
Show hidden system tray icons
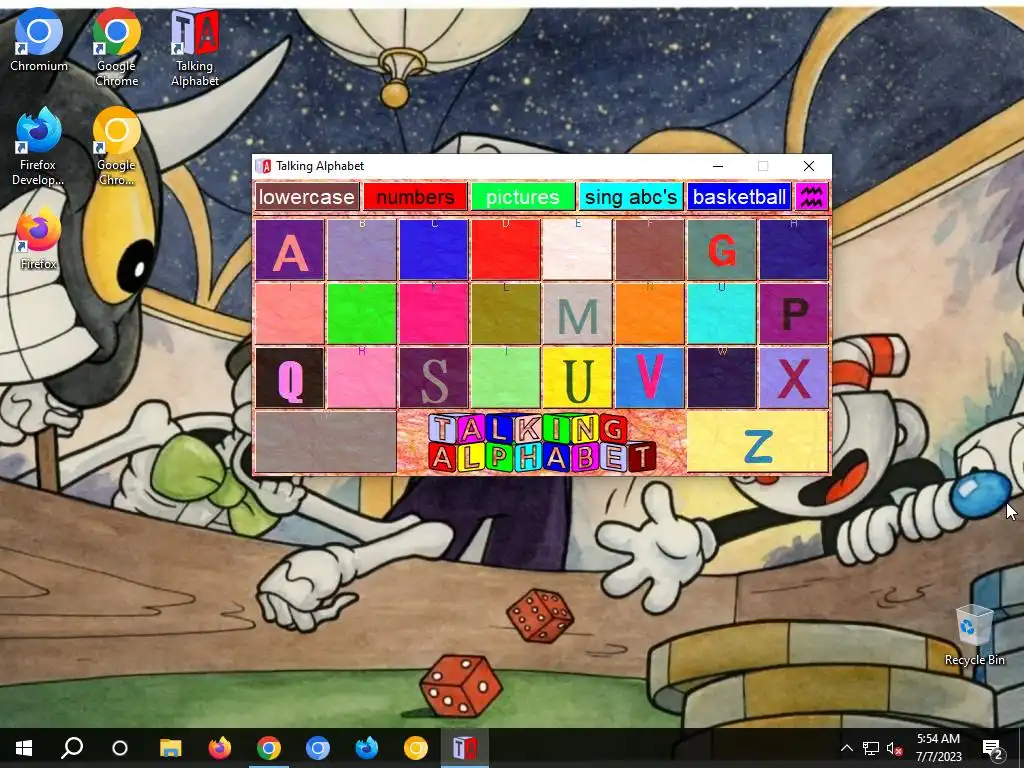point(846,748)
